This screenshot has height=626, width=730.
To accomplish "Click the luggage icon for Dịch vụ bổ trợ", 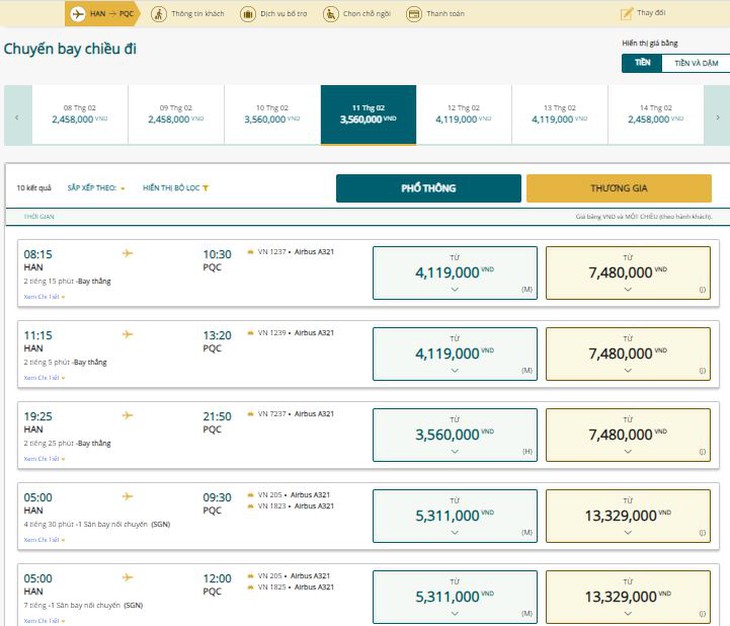I will pos(248,14).
